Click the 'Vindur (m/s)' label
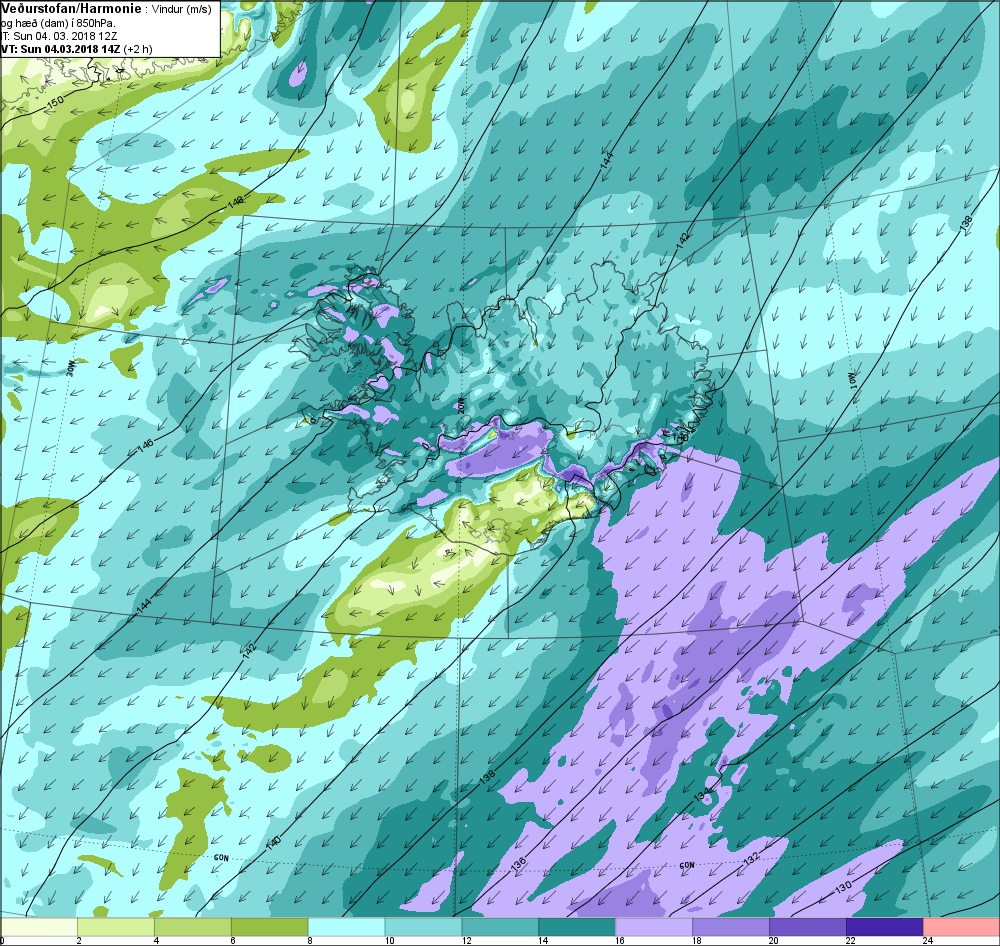1000x946 pixels. tap(182, 10)
